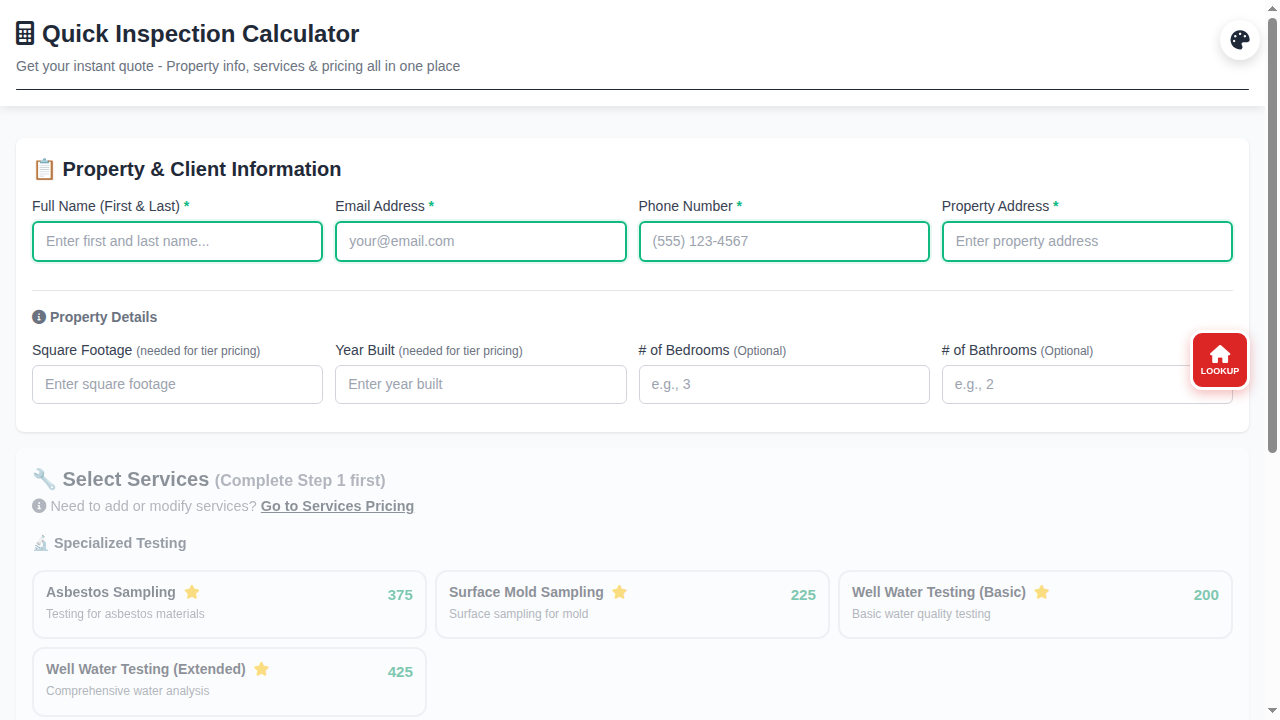The width and height of the screenshot is (1280, 720).
Task: Click the info icon next to Property Details
Action: coord(38,316)
